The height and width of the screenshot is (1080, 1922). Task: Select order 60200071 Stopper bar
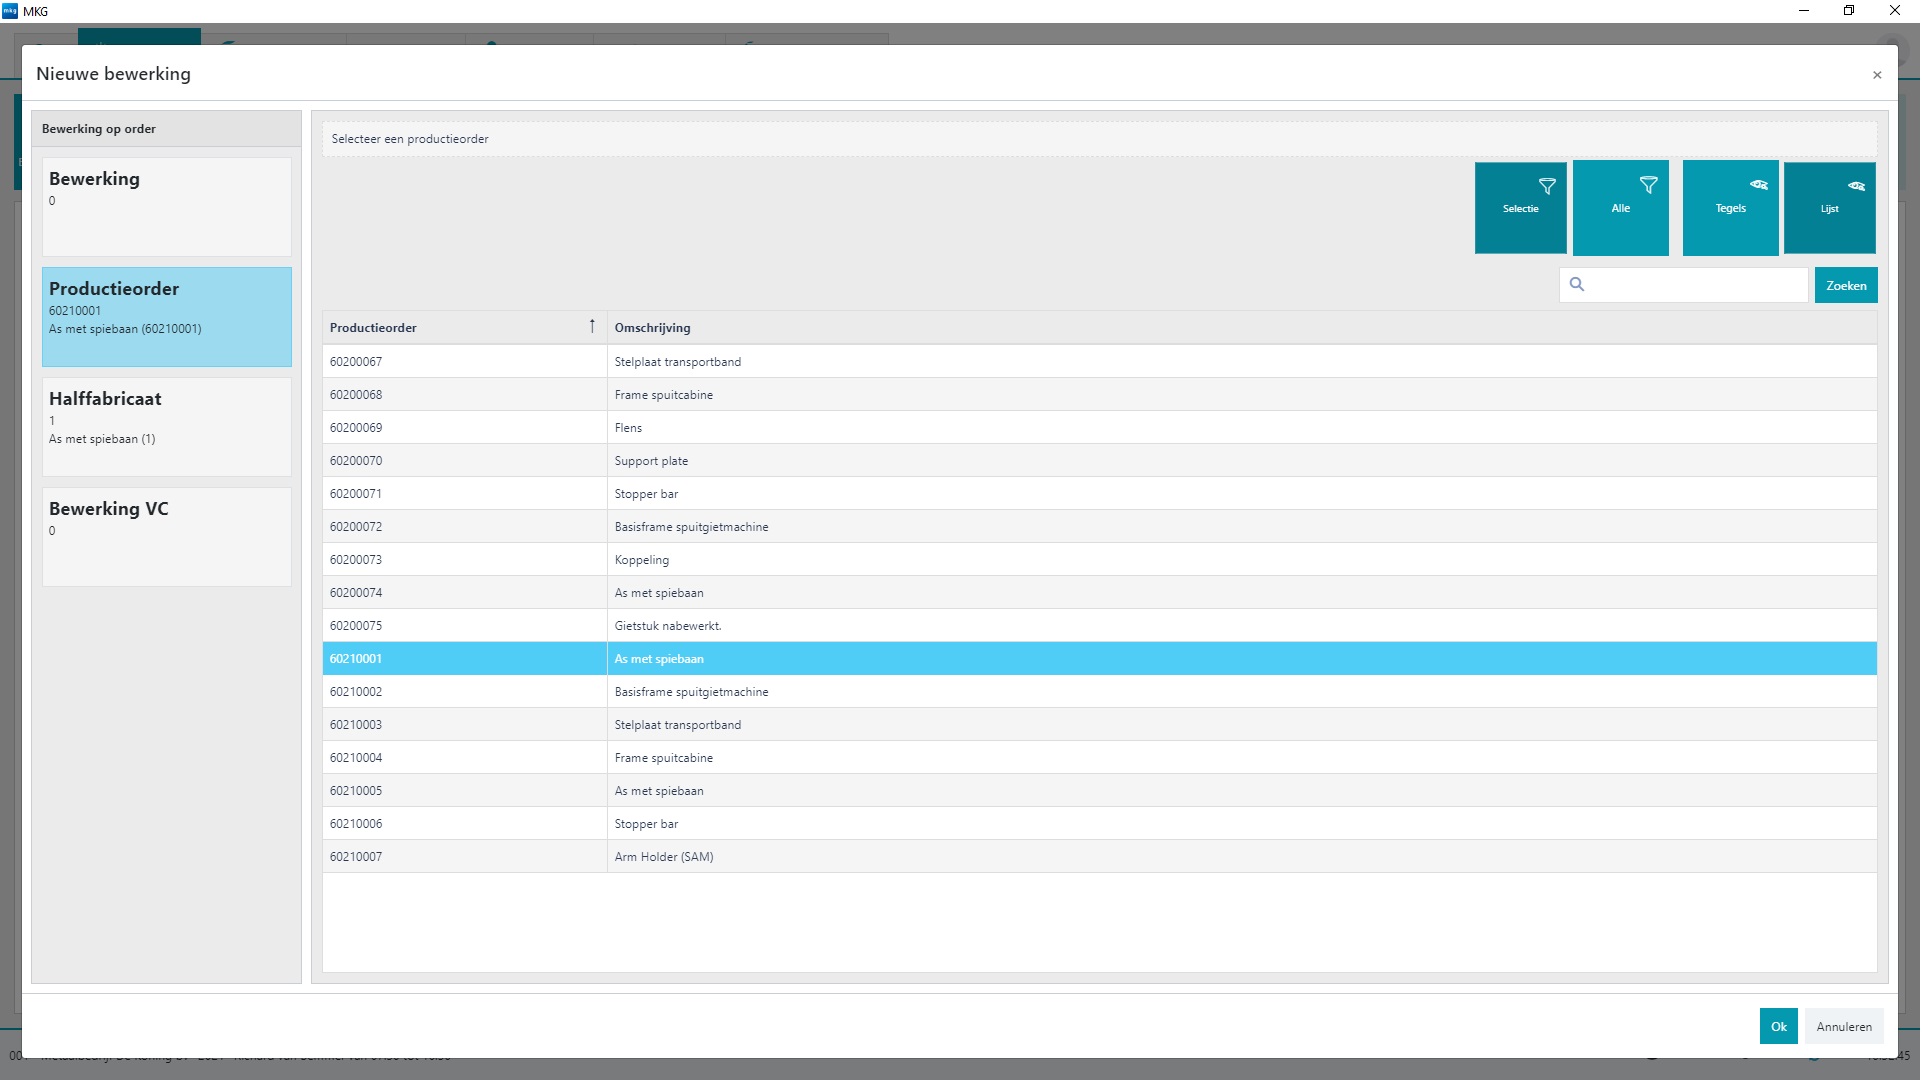(x=1099, y=494)
